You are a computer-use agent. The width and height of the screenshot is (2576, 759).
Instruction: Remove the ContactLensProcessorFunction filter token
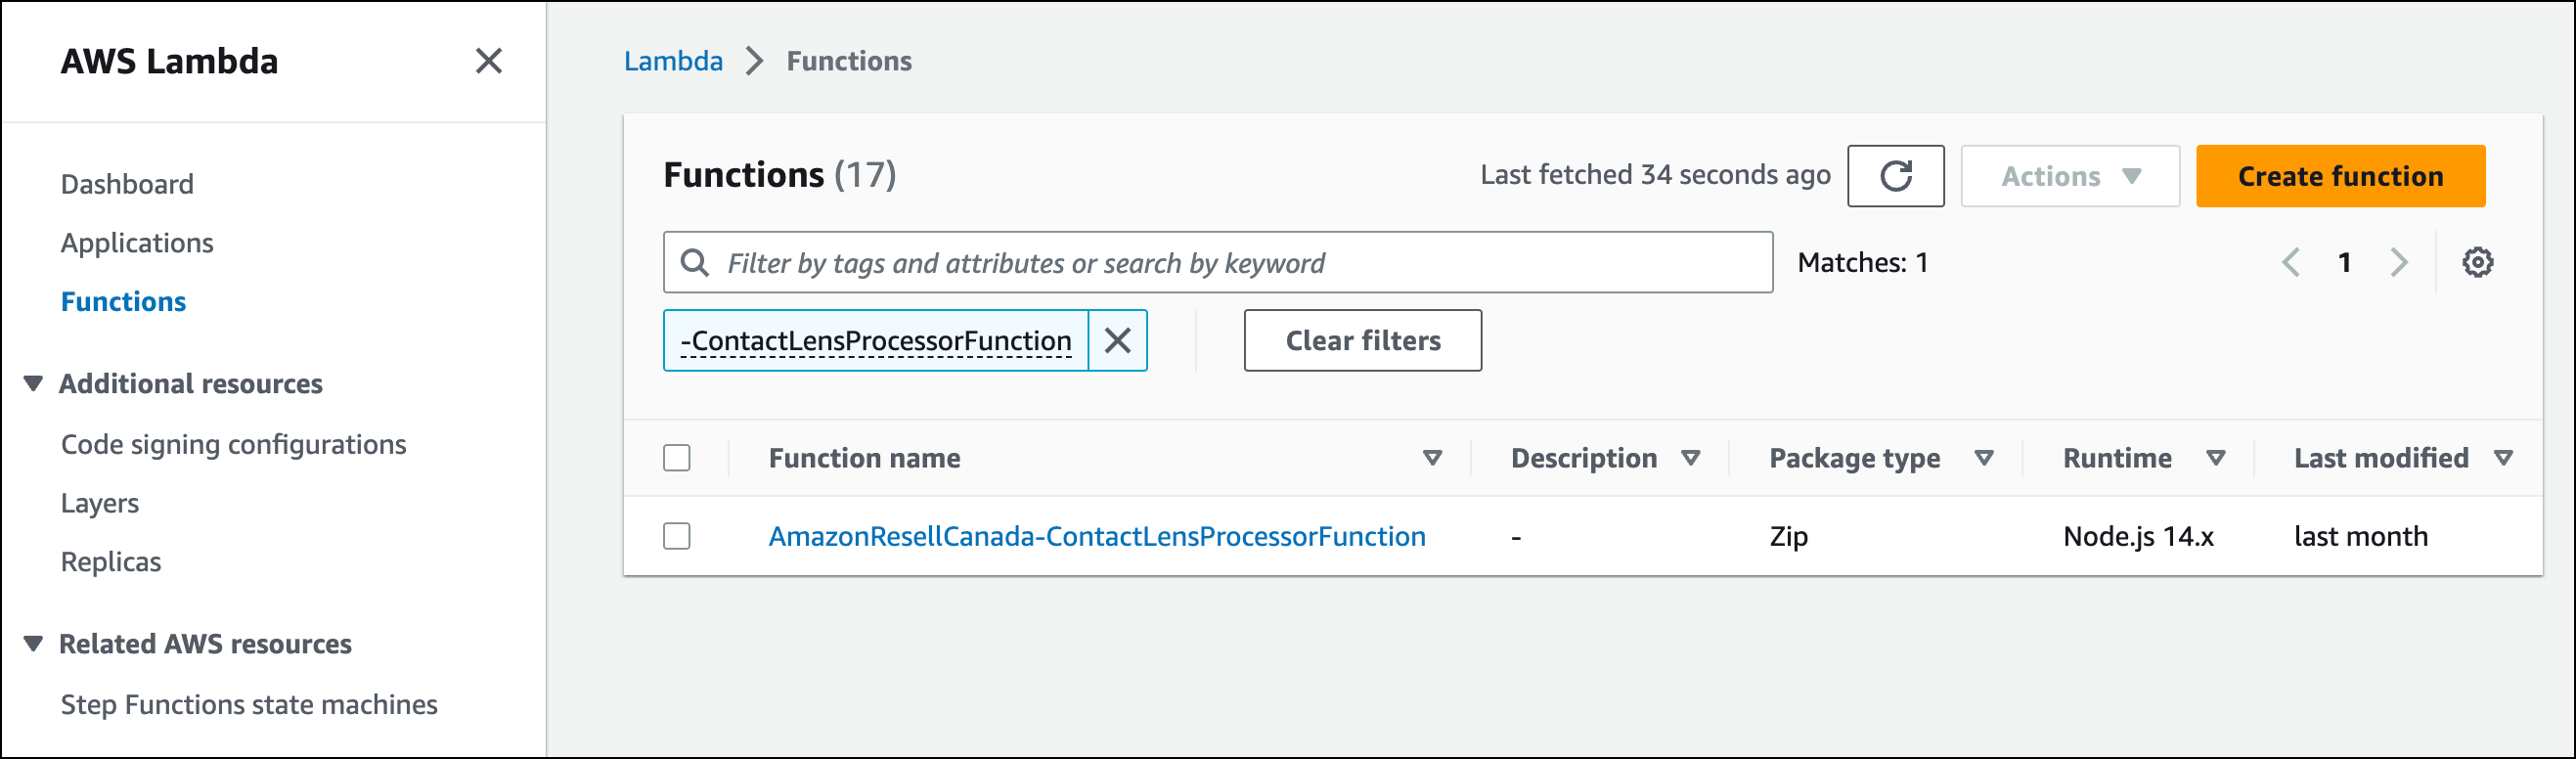(x=1117, y=341)
